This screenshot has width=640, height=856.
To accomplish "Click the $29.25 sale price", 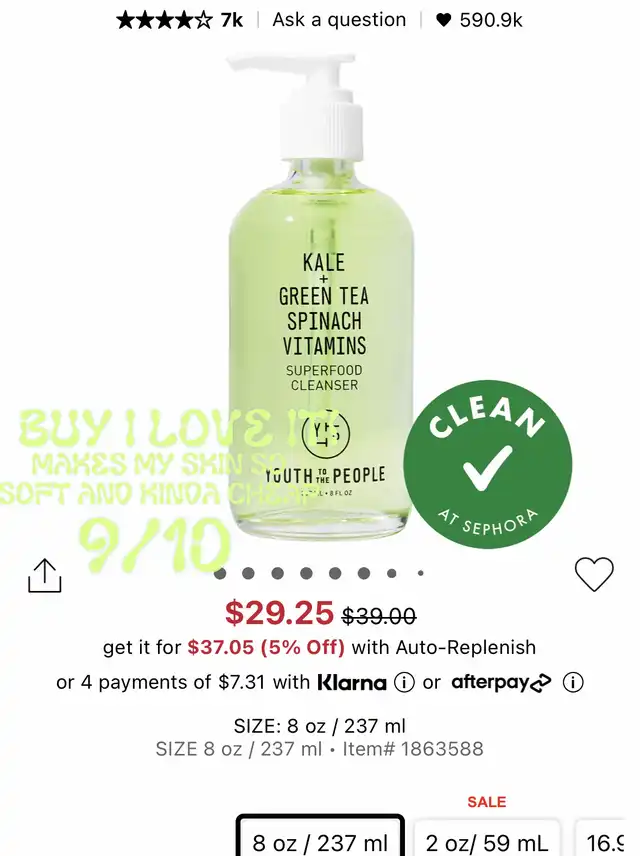I will tap(279, 613).
